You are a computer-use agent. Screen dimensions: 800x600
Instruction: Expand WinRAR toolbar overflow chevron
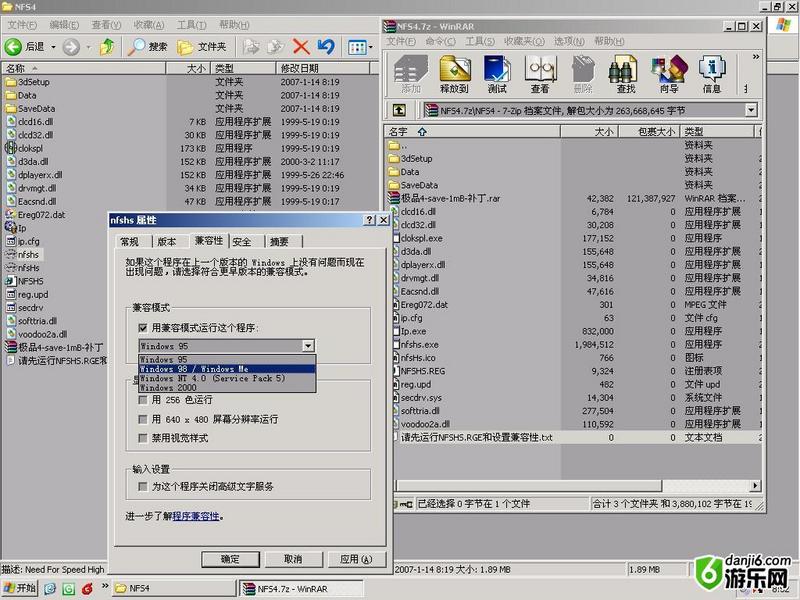click(x=756, y=57)
